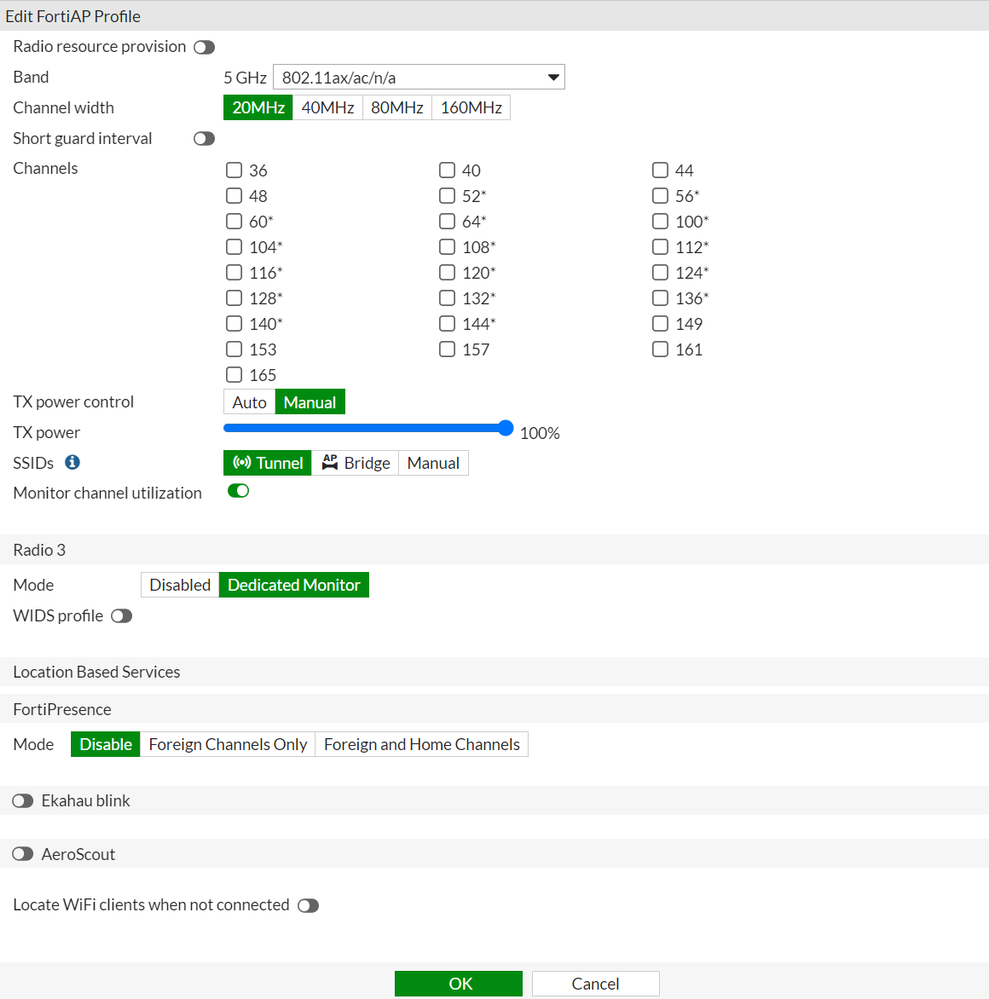Check channel 112* checkbox
Viewport: 989px width, 999px height.
[x=660, y=247]
